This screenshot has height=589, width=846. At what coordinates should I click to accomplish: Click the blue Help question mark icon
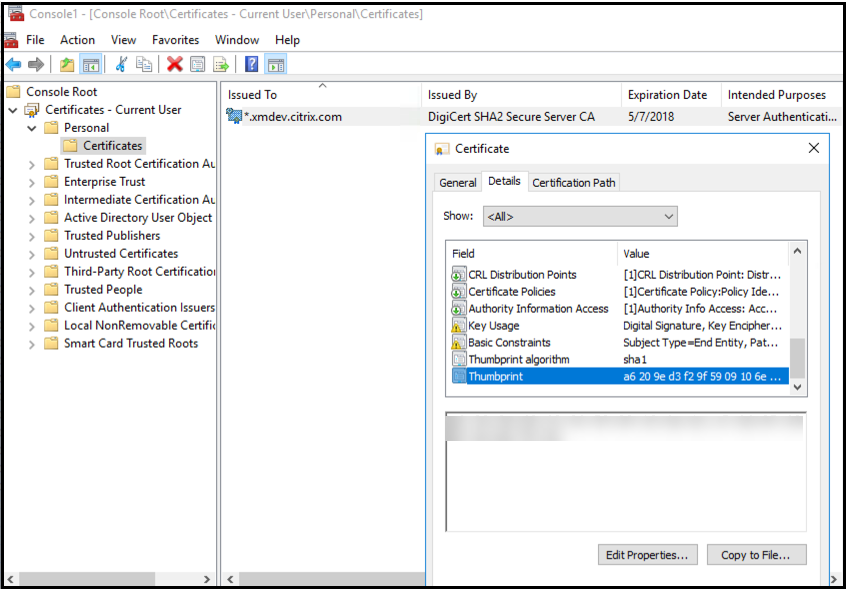point(251,65)
